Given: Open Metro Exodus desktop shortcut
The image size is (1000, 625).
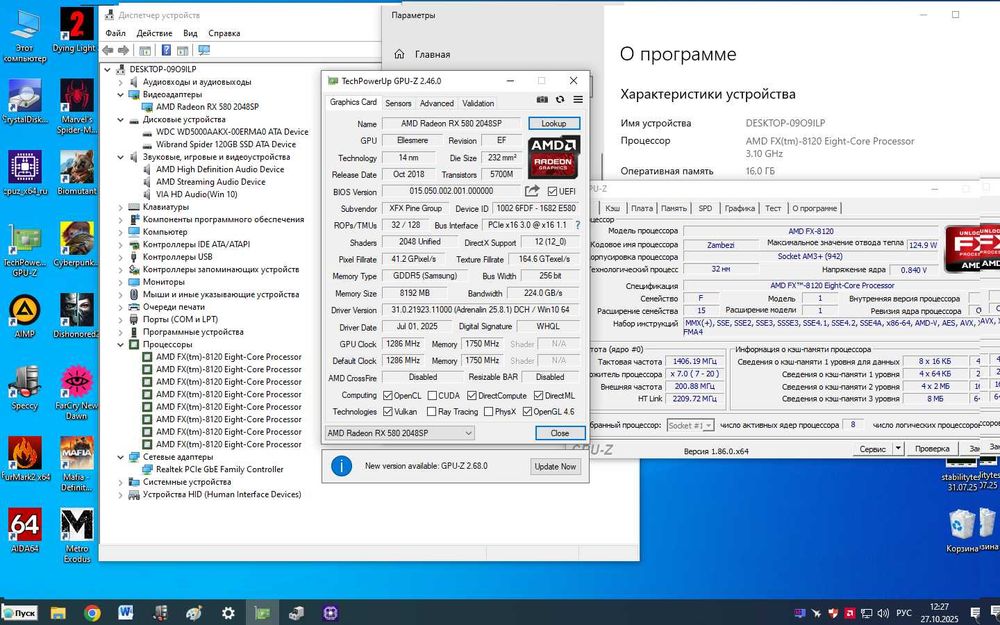Looking at the screenshot, I should coord(77,535).
